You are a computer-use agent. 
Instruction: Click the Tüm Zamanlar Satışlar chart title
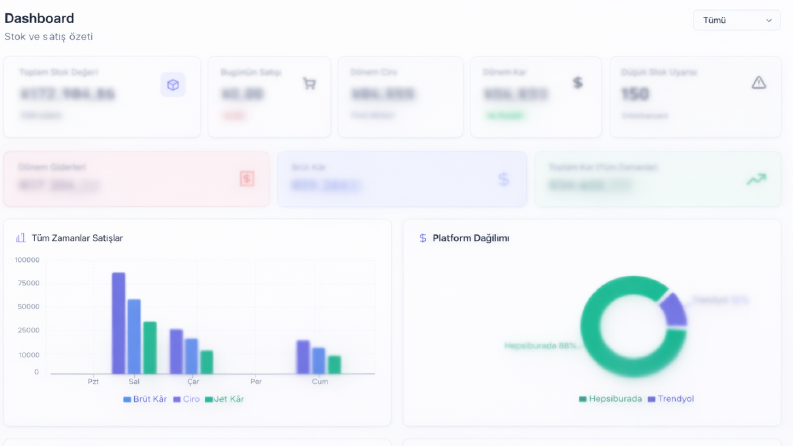(77, 238)
